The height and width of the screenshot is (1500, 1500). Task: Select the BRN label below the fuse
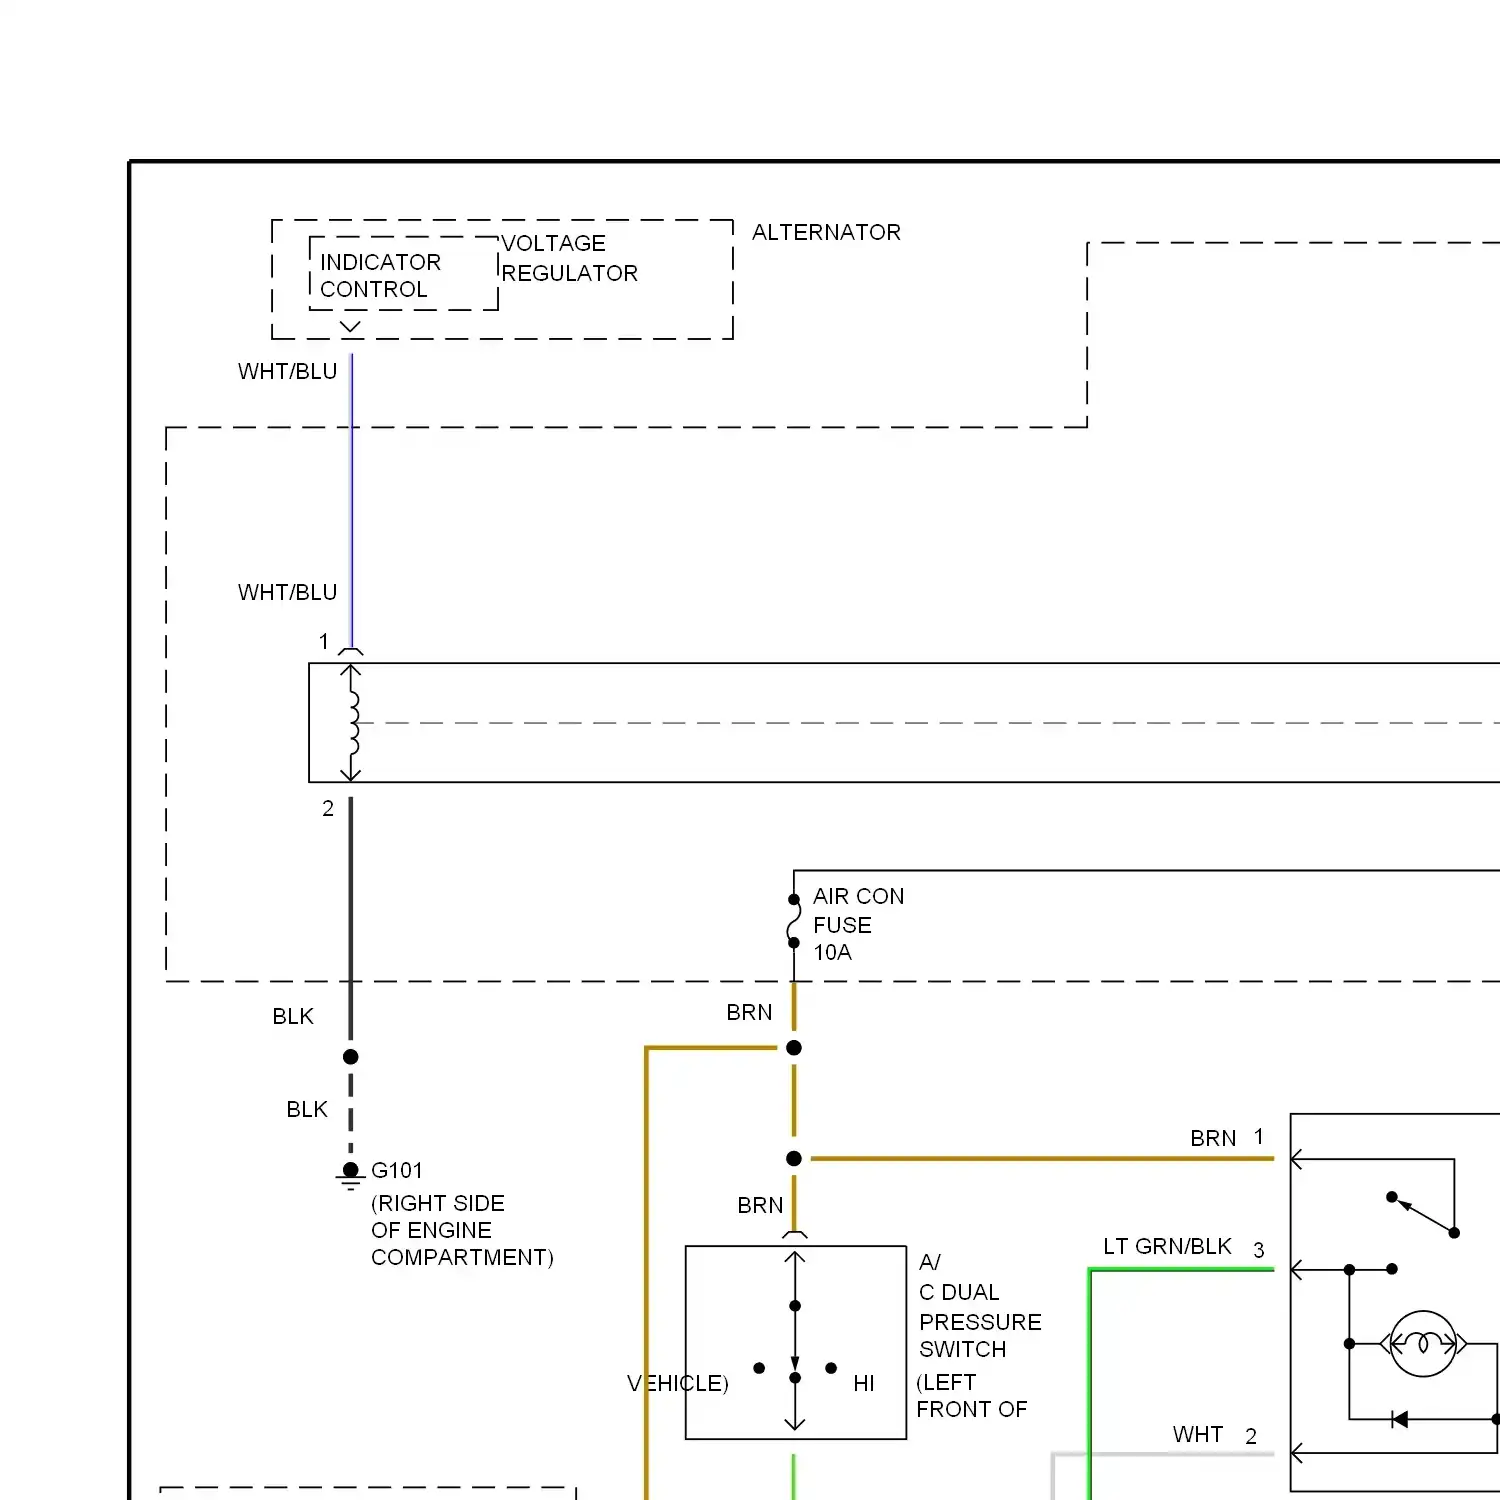click(749, 1012)
